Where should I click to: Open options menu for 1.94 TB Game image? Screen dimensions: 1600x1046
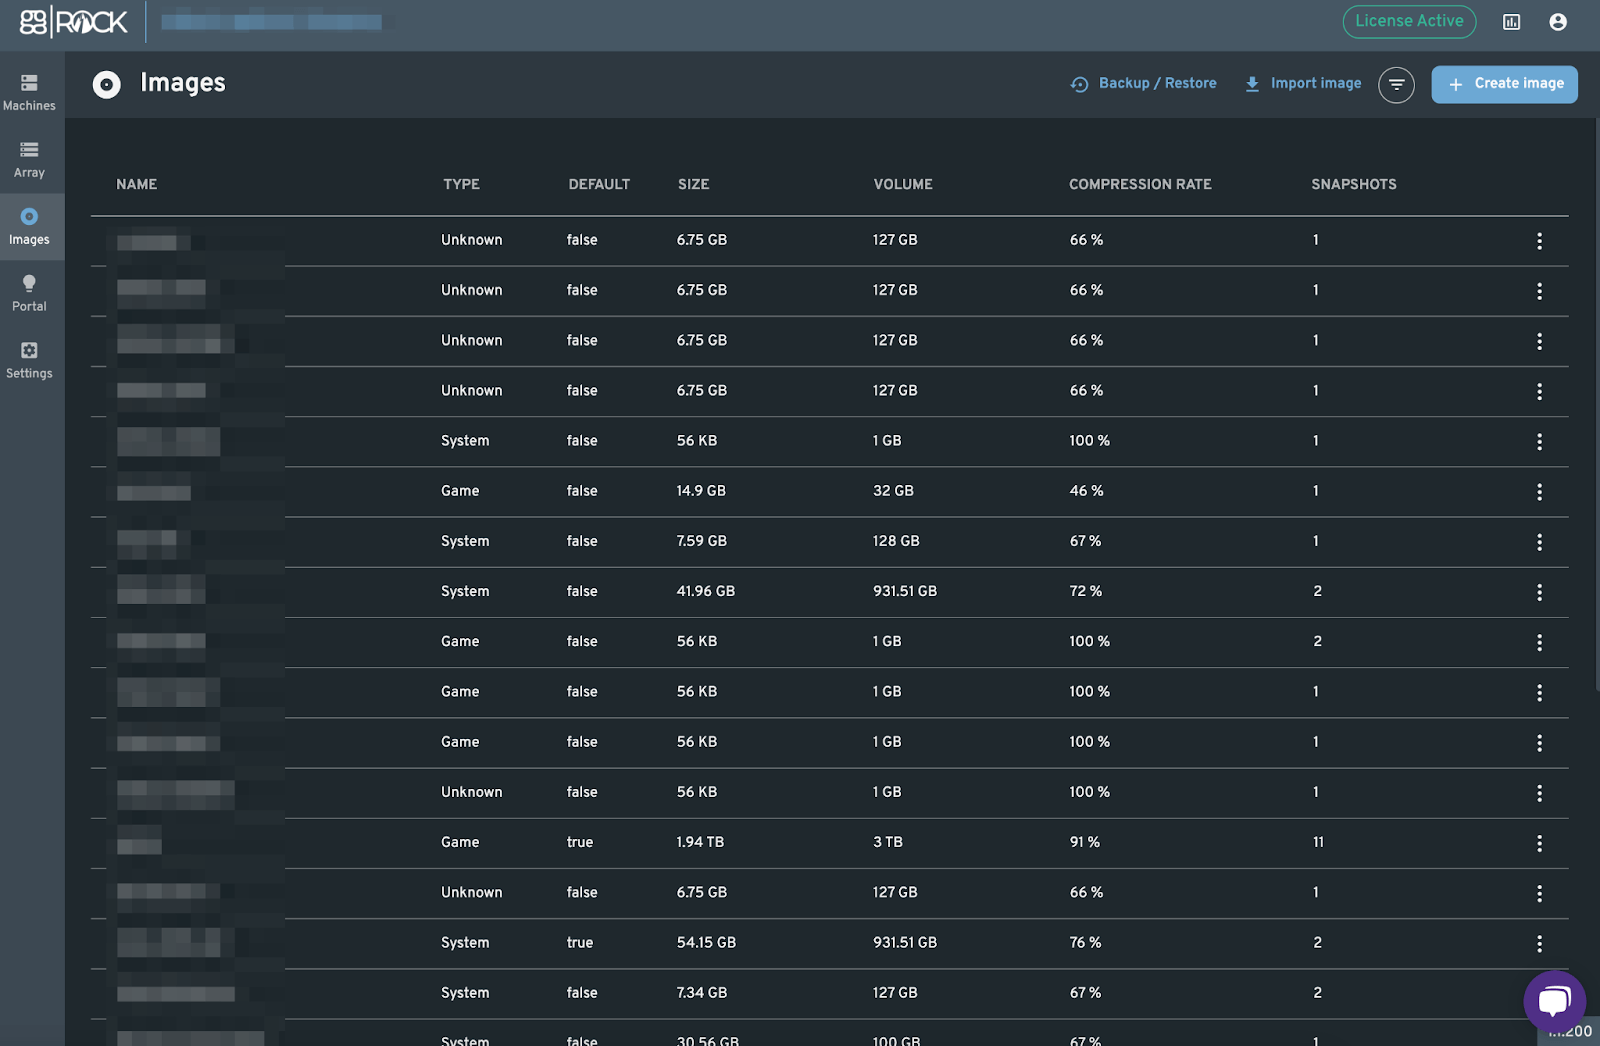(1539, 843)
